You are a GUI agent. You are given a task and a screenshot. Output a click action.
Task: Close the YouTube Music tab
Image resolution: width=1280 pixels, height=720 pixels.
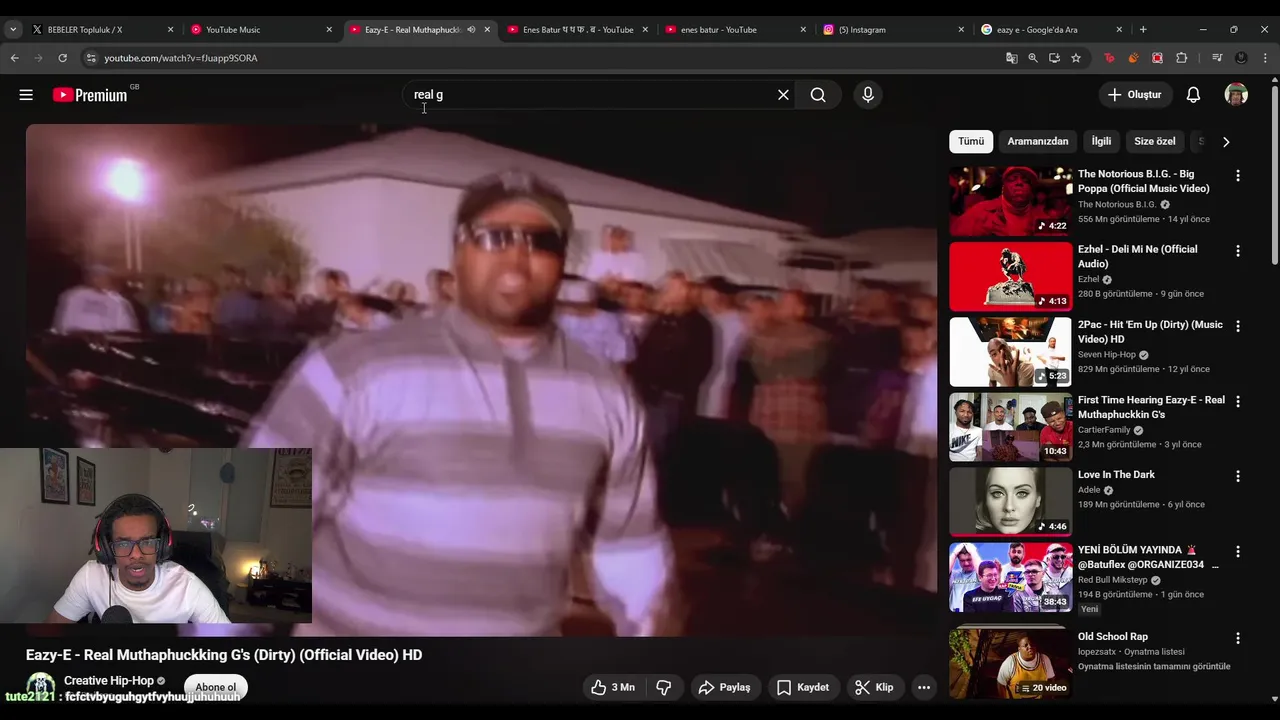(x=329, y=30)
